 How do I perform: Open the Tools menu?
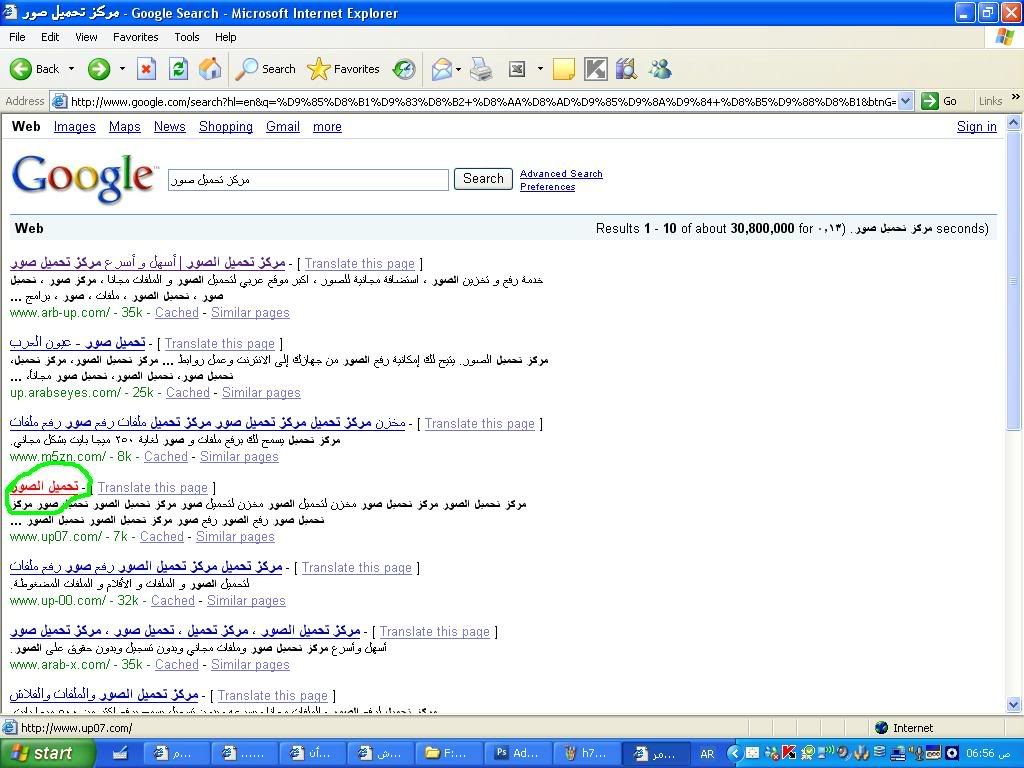pos(187,37)
